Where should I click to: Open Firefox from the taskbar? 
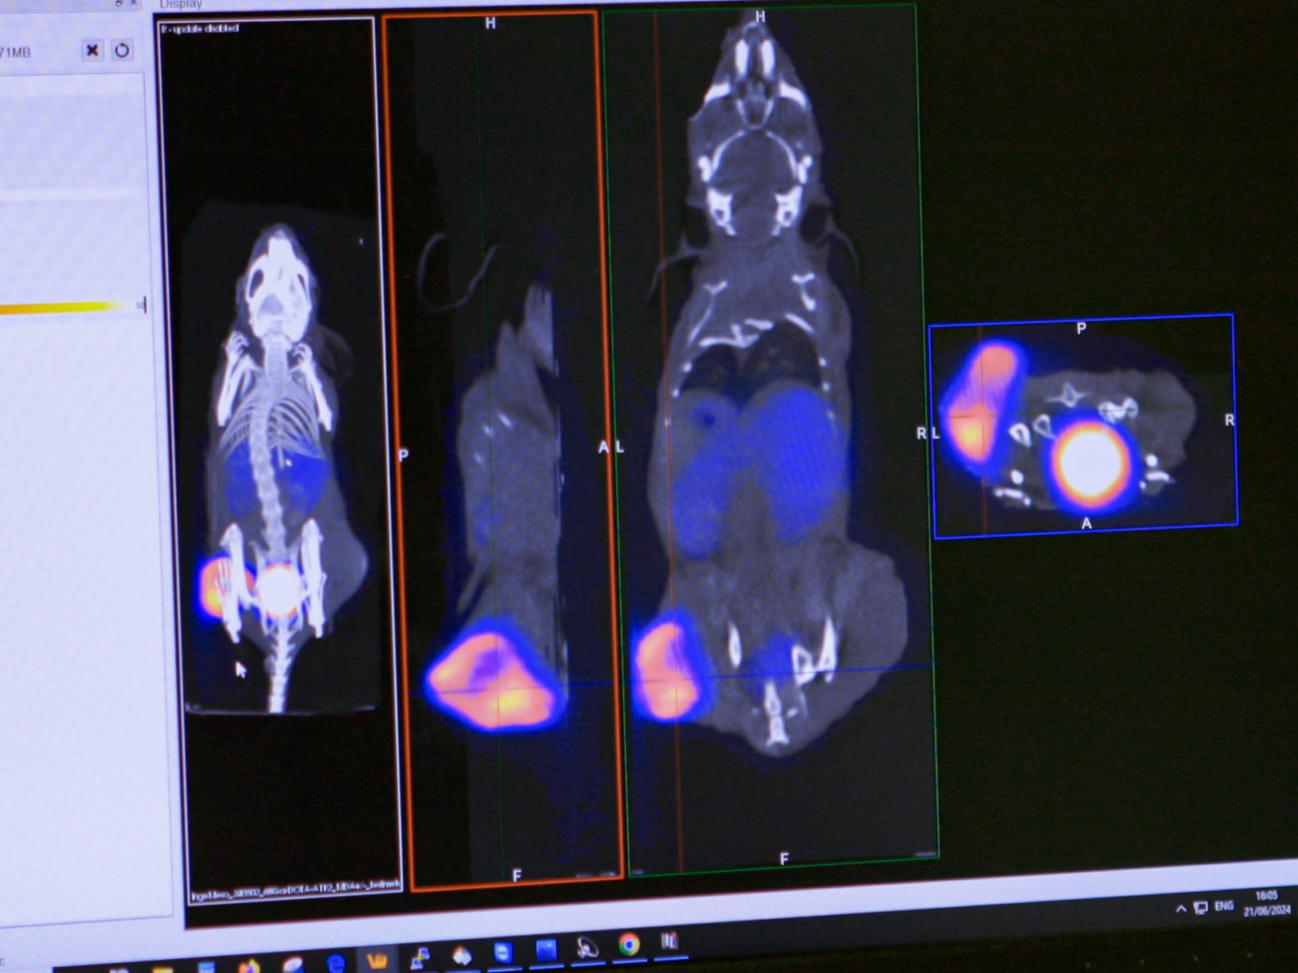249,967
